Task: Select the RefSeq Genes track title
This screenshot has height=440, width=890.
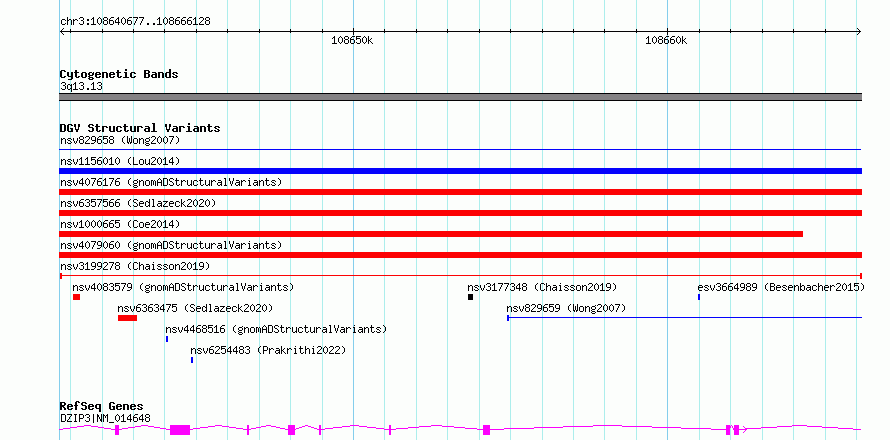Action: tap(102, 406)
